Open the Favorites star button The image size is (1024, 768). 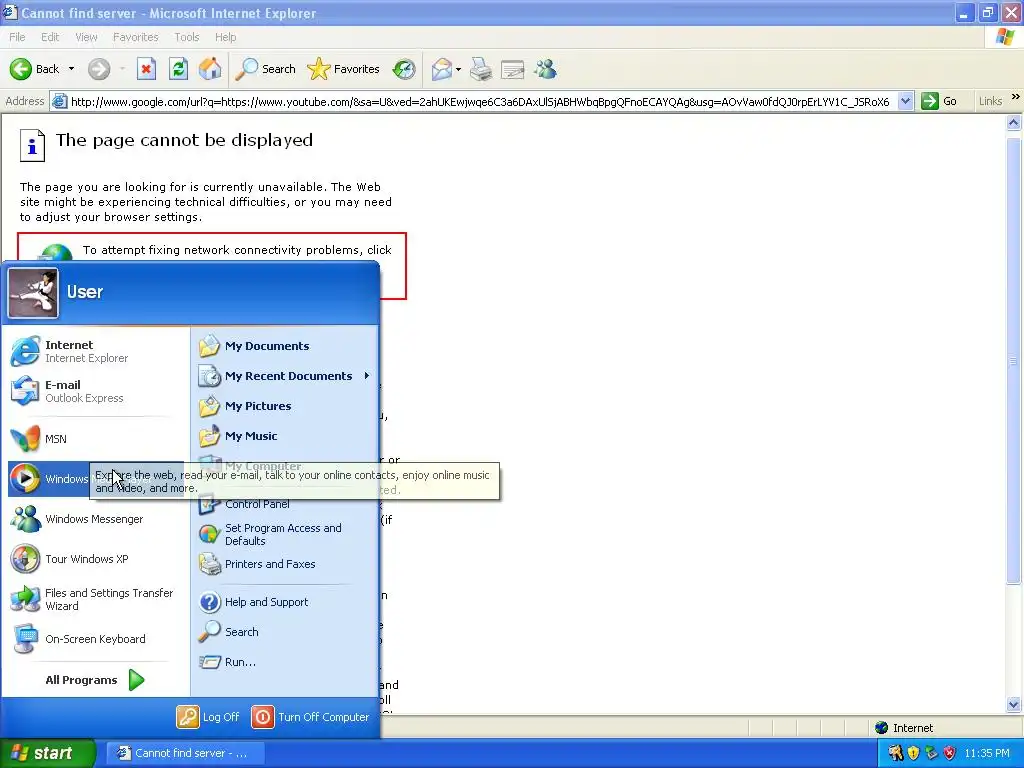(x=343, y=69)
